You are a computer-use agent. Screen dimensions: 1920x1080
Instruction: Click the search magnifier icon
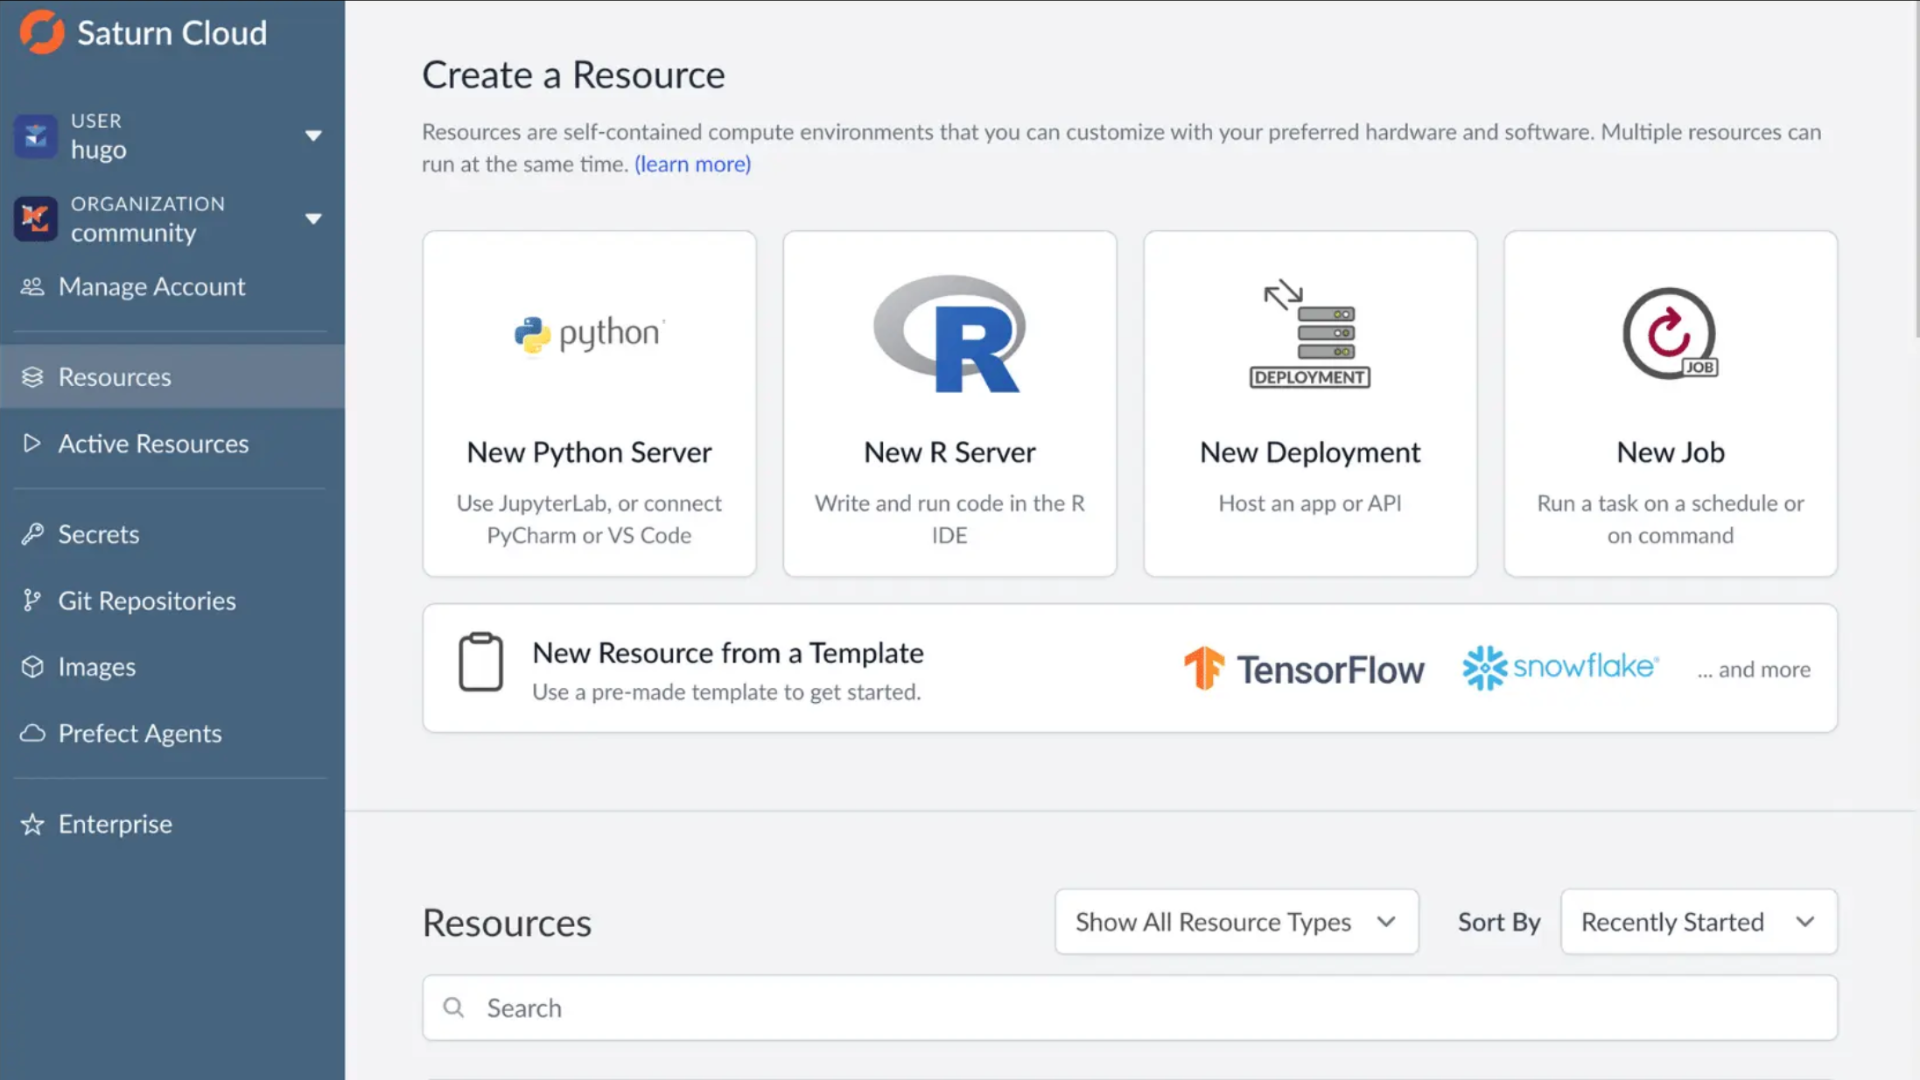pos(454,1008)
